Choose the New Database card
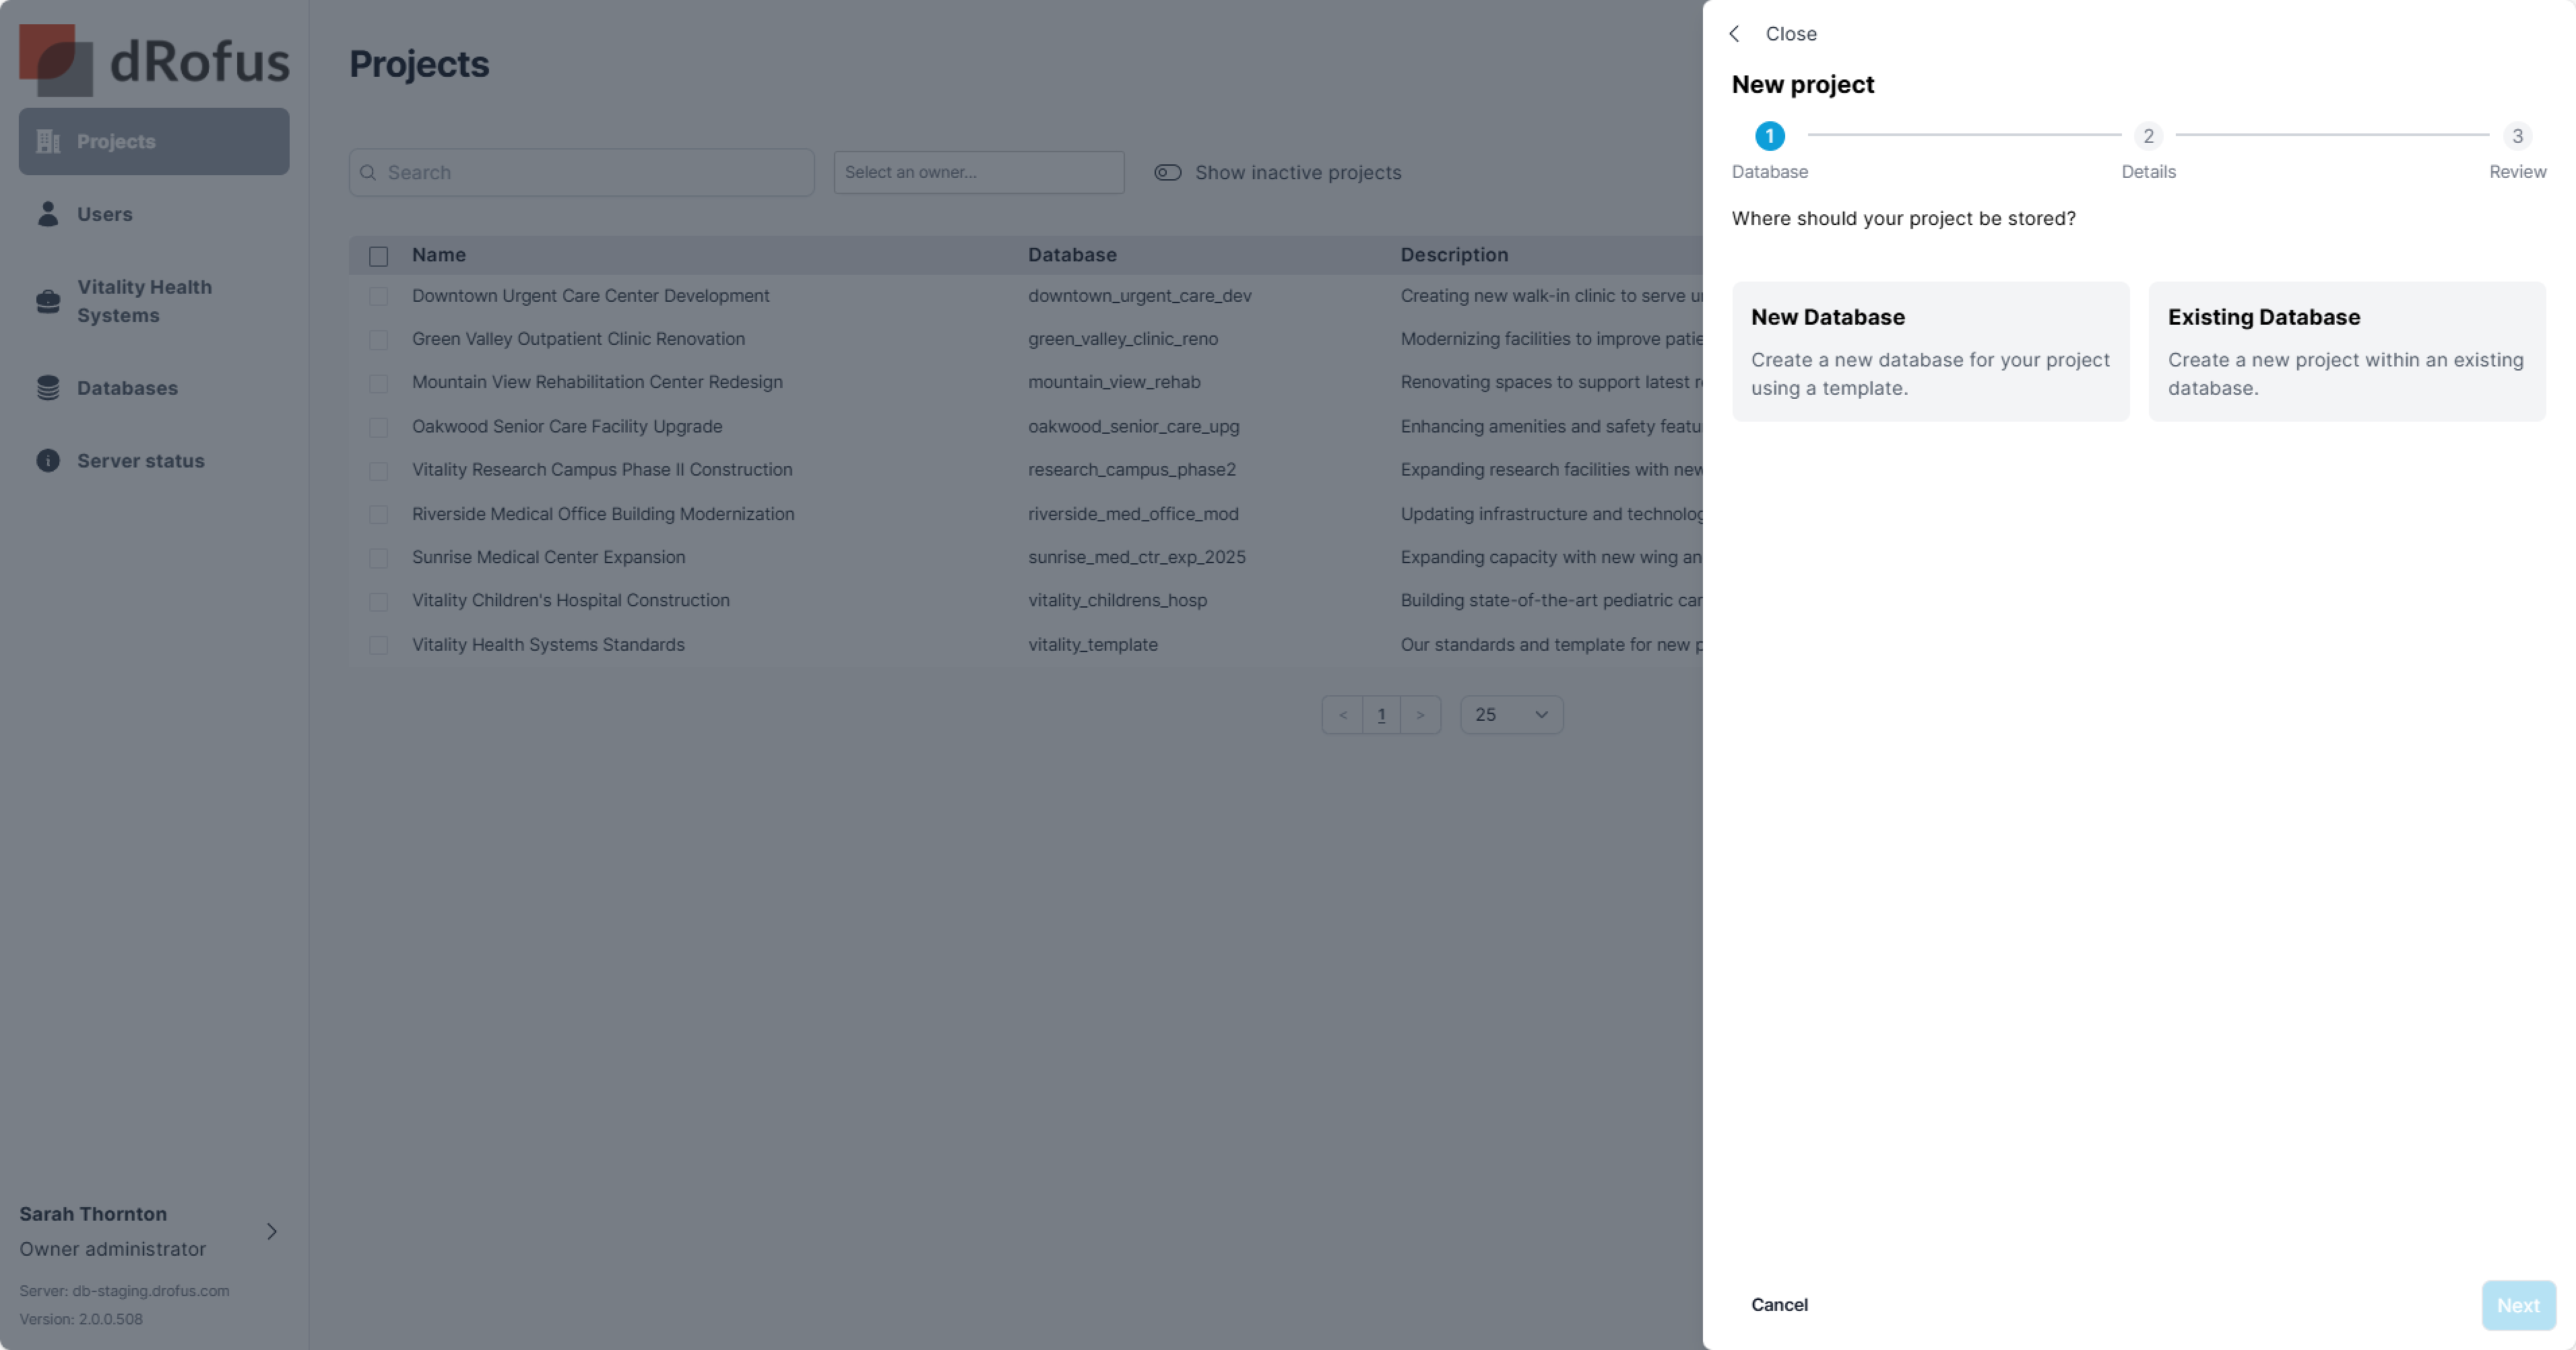The width and height of the screenshot is (2576, 1350). 1930,351
